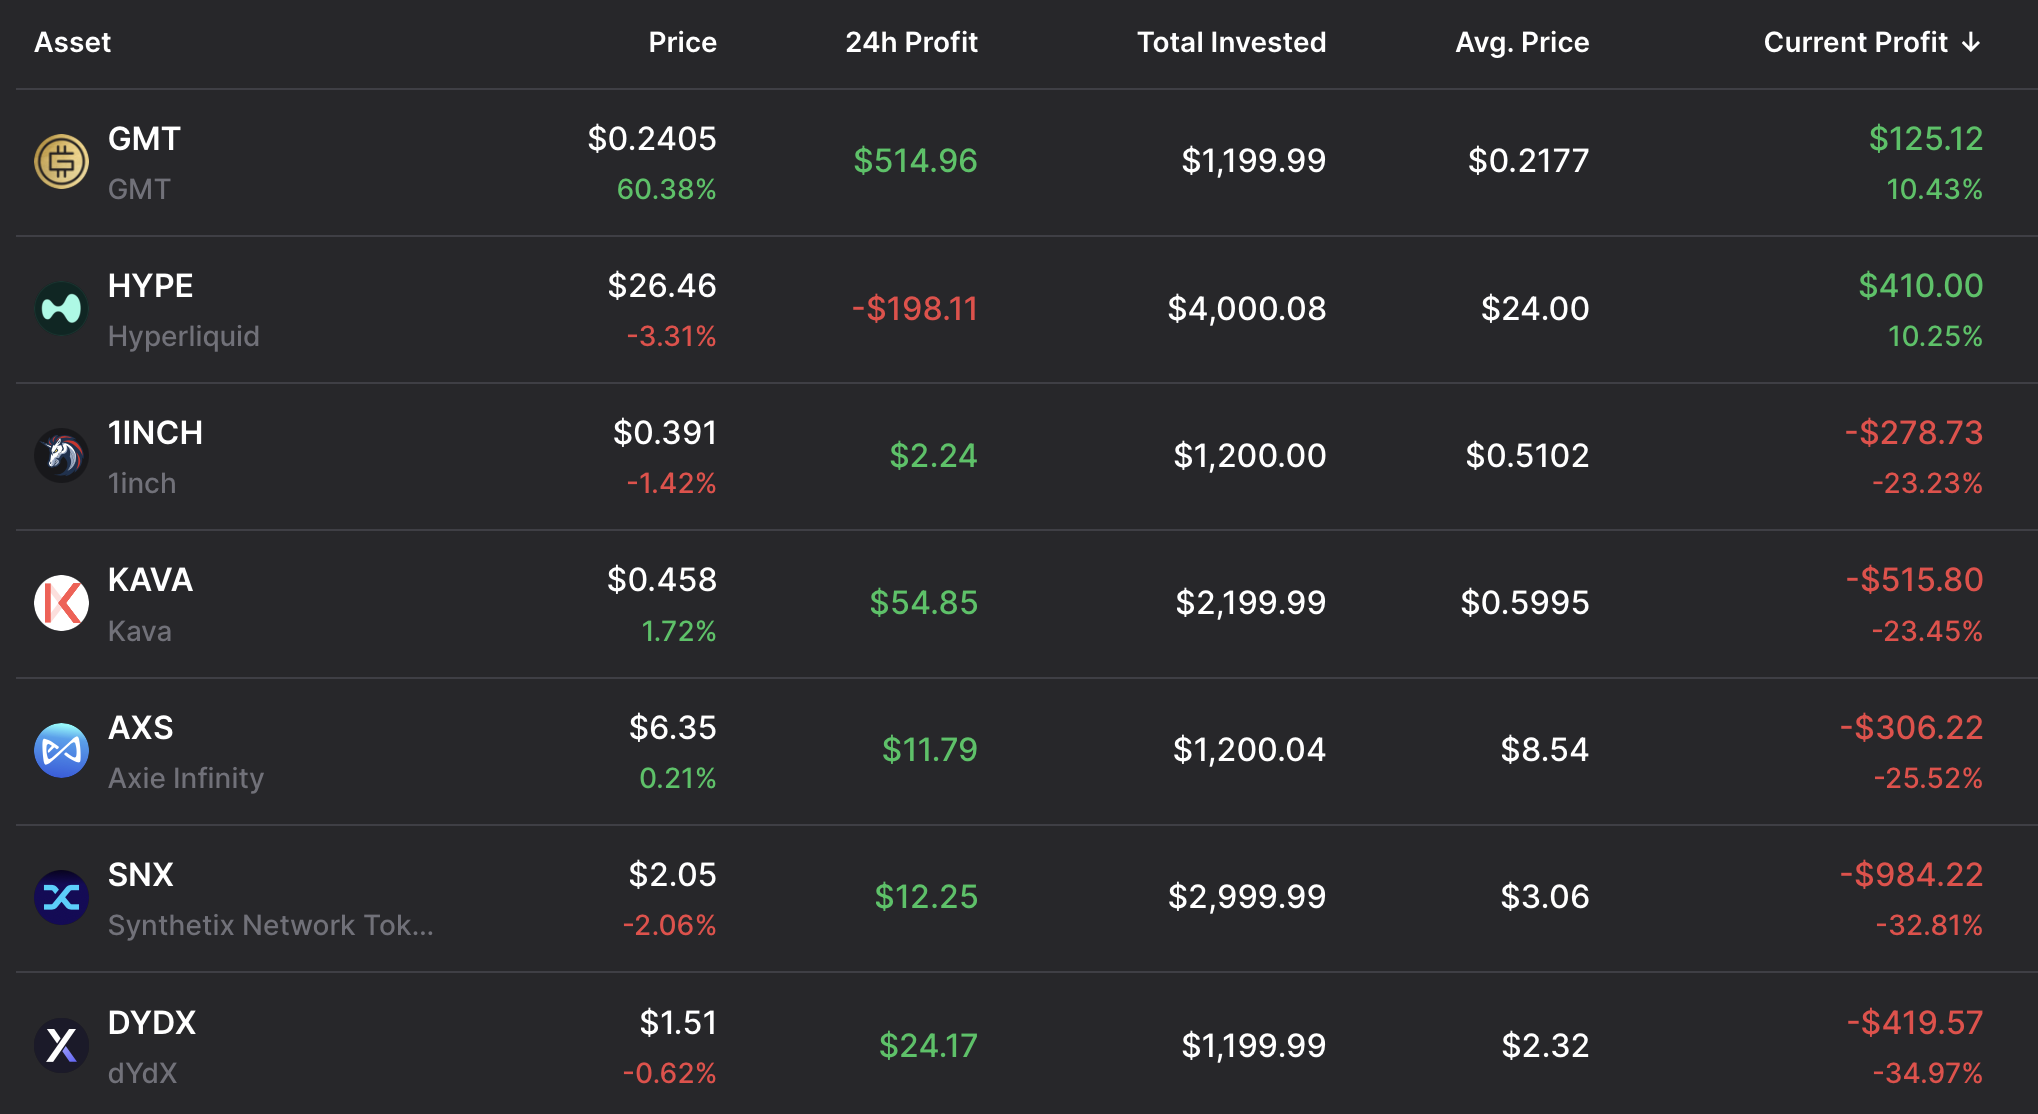This screenshot has width=2038, height=1114.
Task: Click the Axie Infinity AXS icon
Action: pos(61,750)
